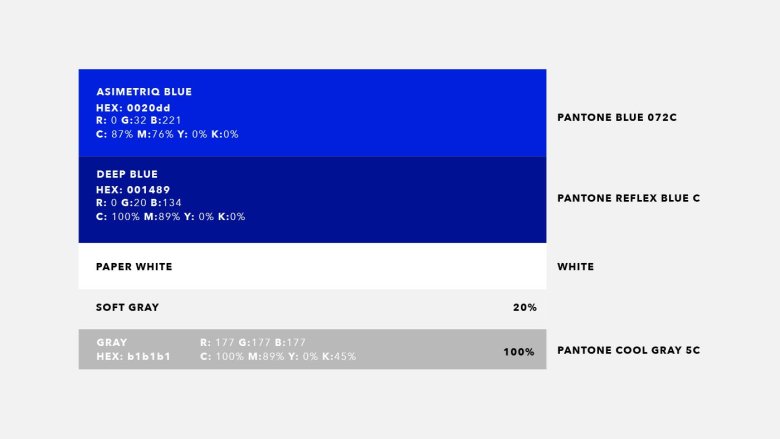Click the HEX: 0020dd value

(138, 106)
